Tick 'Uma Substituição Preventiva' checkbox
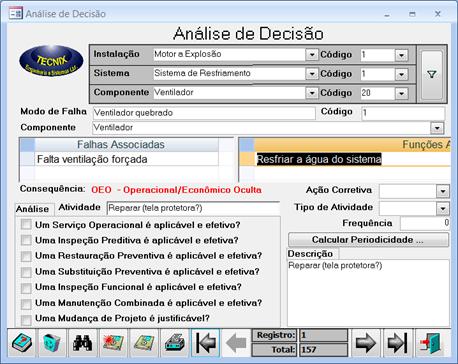 tap(26, 272)
